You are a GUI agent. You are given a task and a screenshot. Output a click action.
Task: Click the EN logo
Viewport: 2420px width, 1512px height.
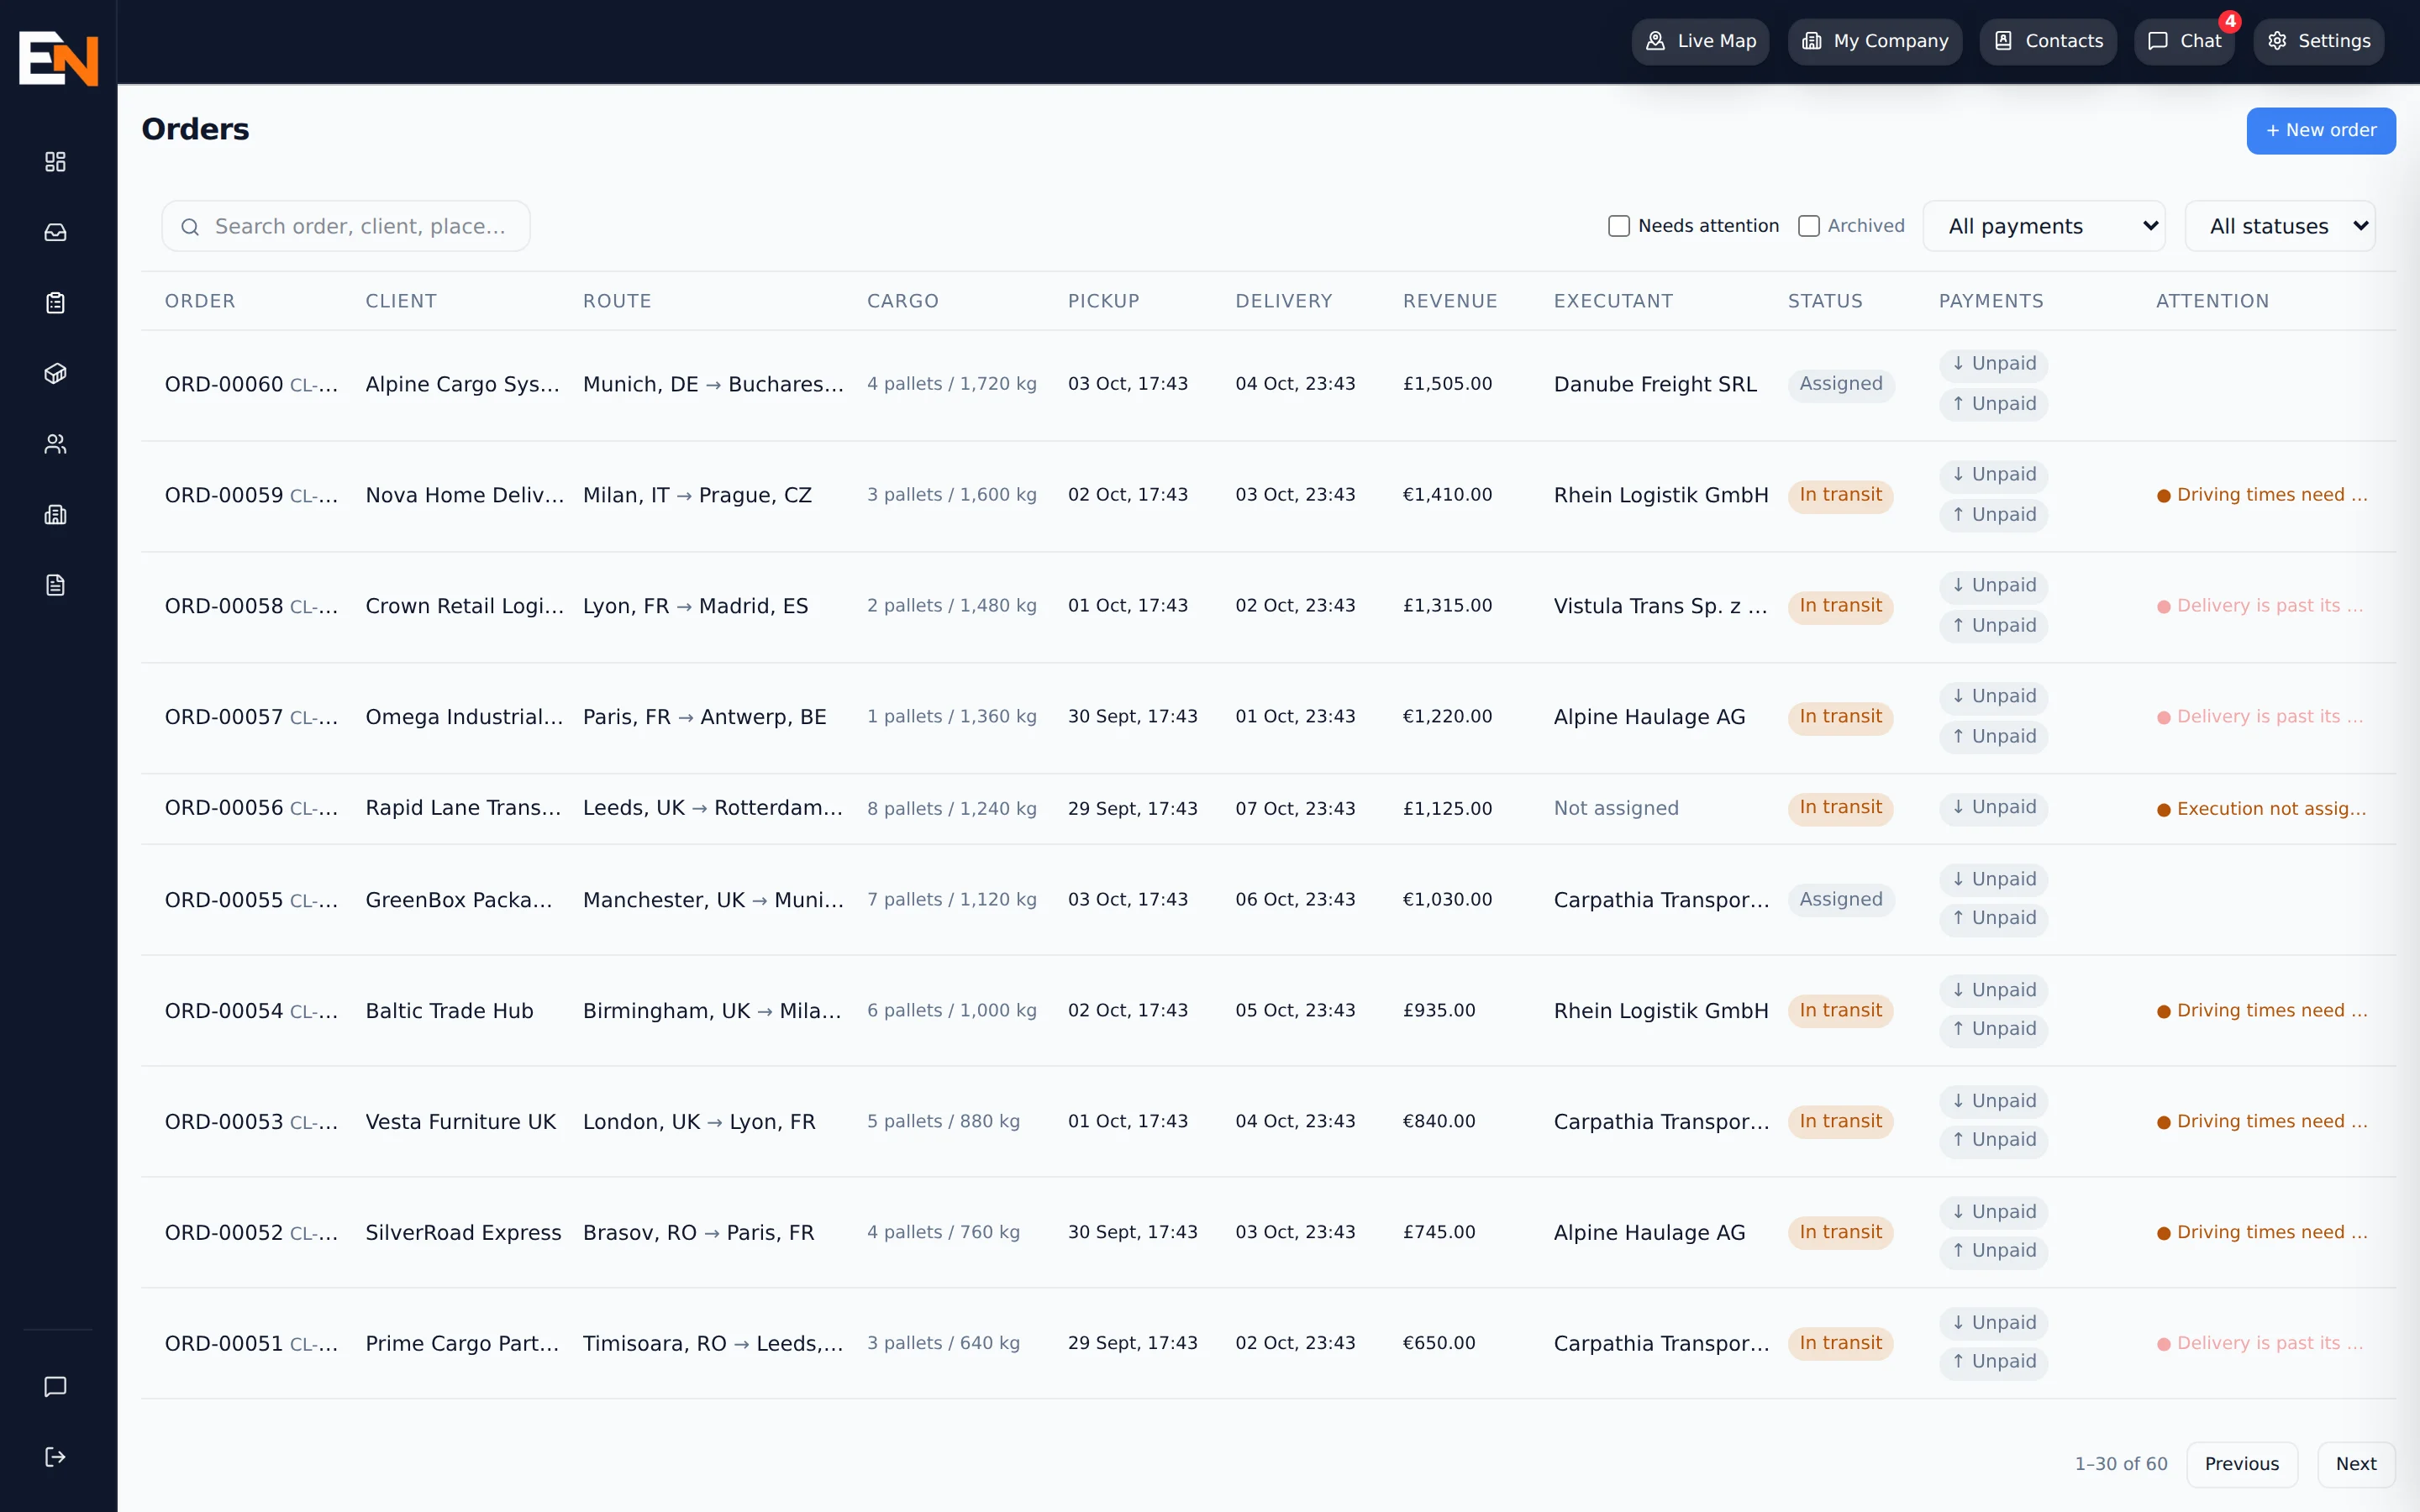click(x=59, y=59)
